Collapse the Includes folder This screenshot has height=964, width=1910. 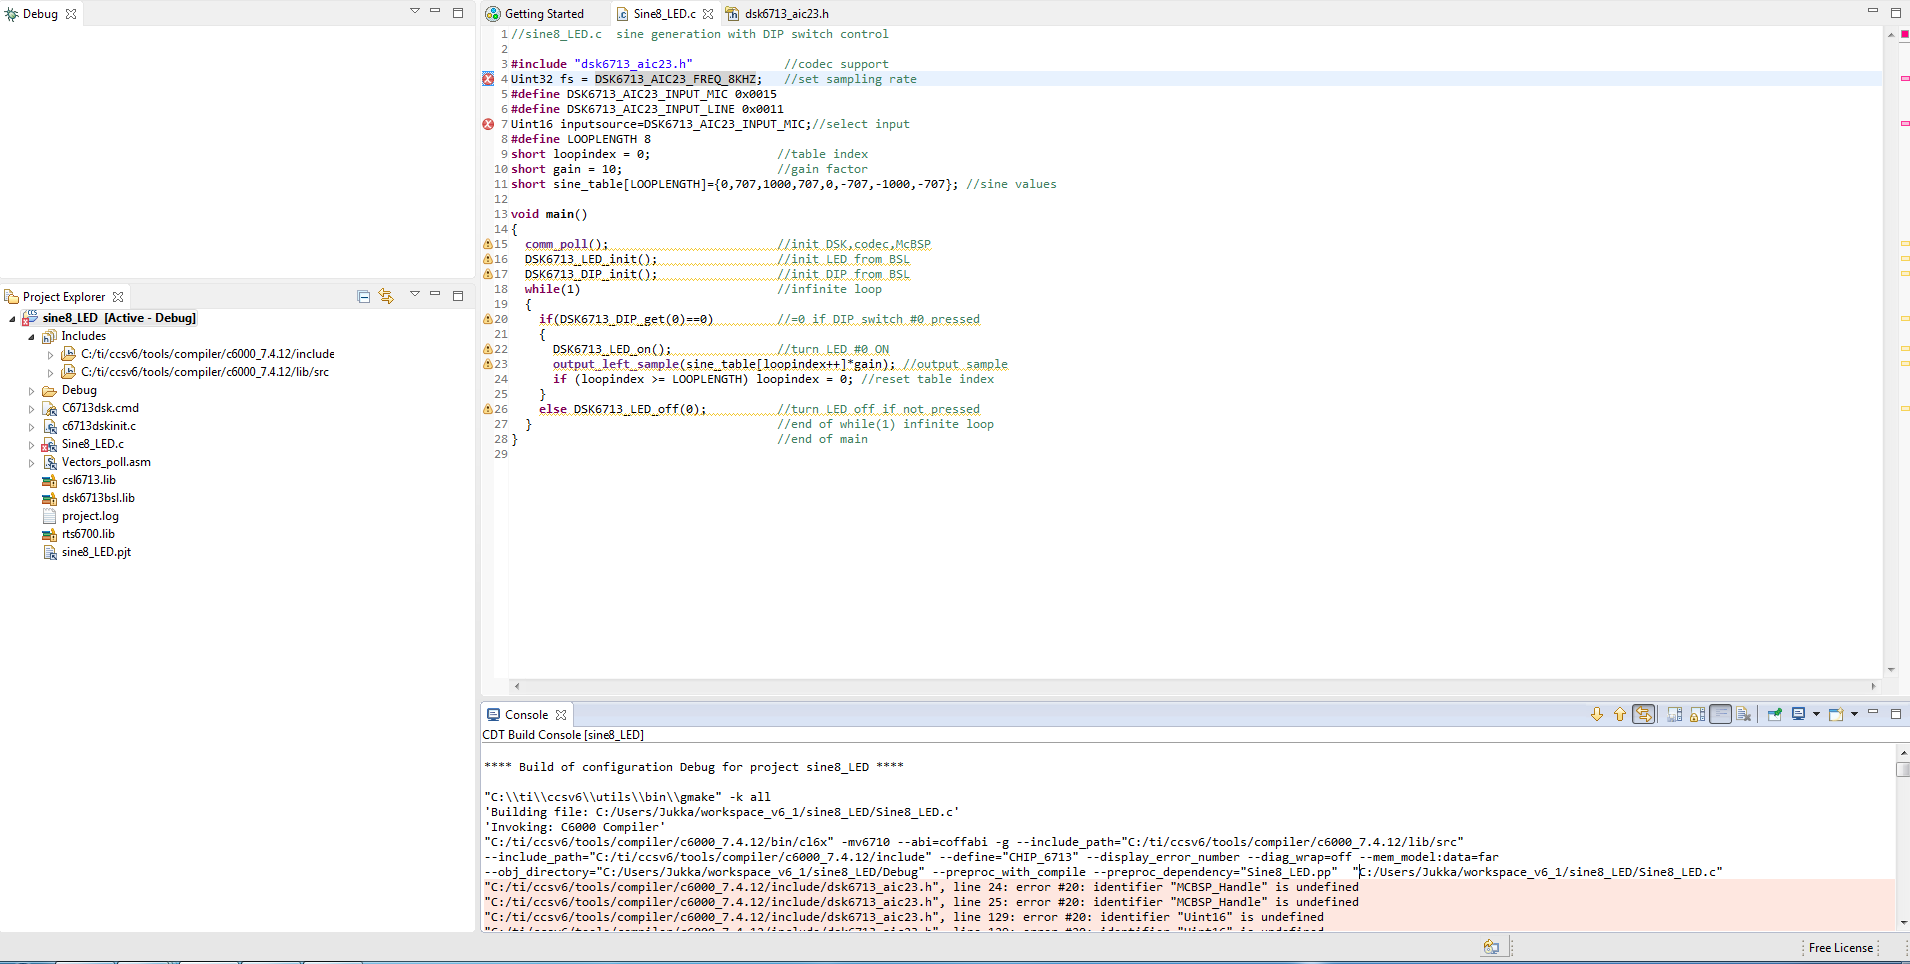[31, 337]
